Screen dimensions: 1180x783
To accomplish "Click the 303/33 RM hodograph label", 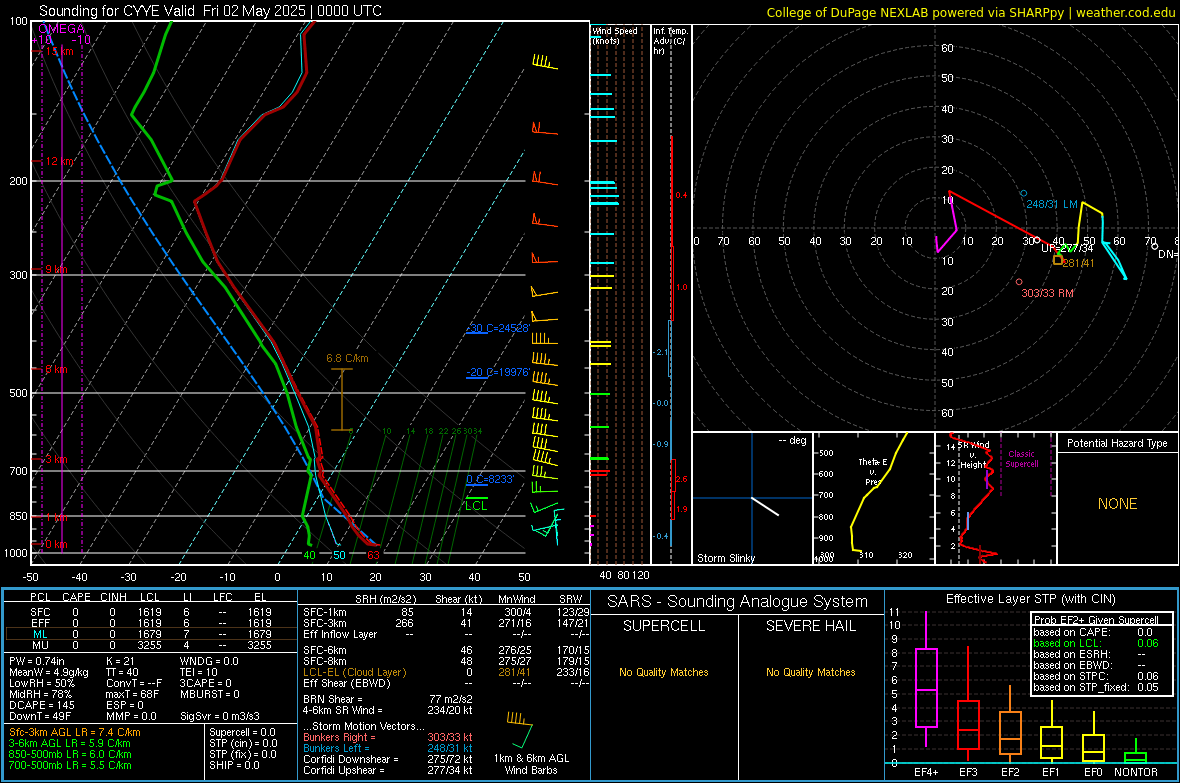I will pos(1047,293).
